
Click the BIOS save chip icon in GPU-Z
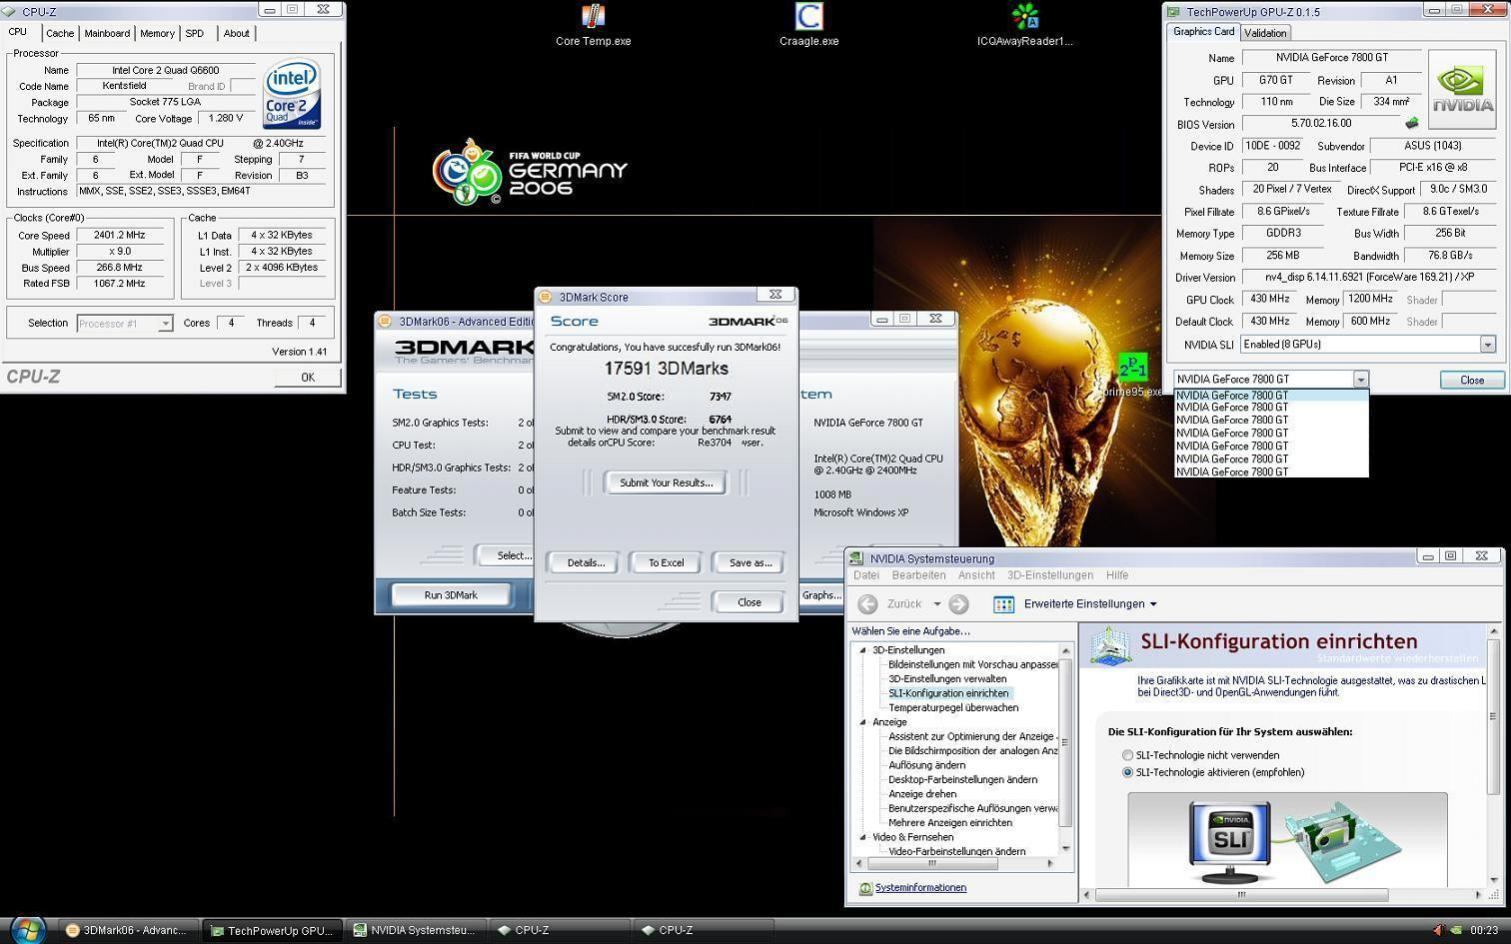point(1411,124)
